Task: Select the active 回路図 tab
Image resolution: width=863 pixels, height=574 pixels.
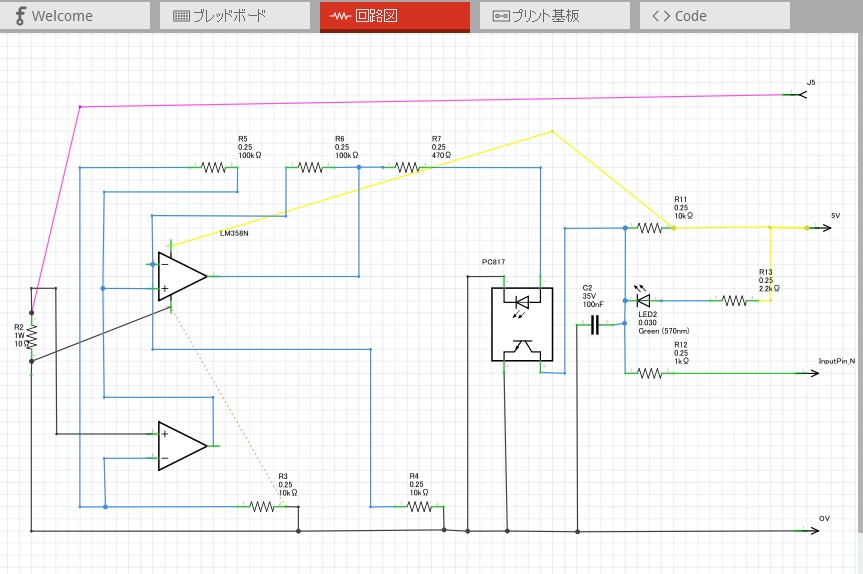Action: tap(394, 16)
